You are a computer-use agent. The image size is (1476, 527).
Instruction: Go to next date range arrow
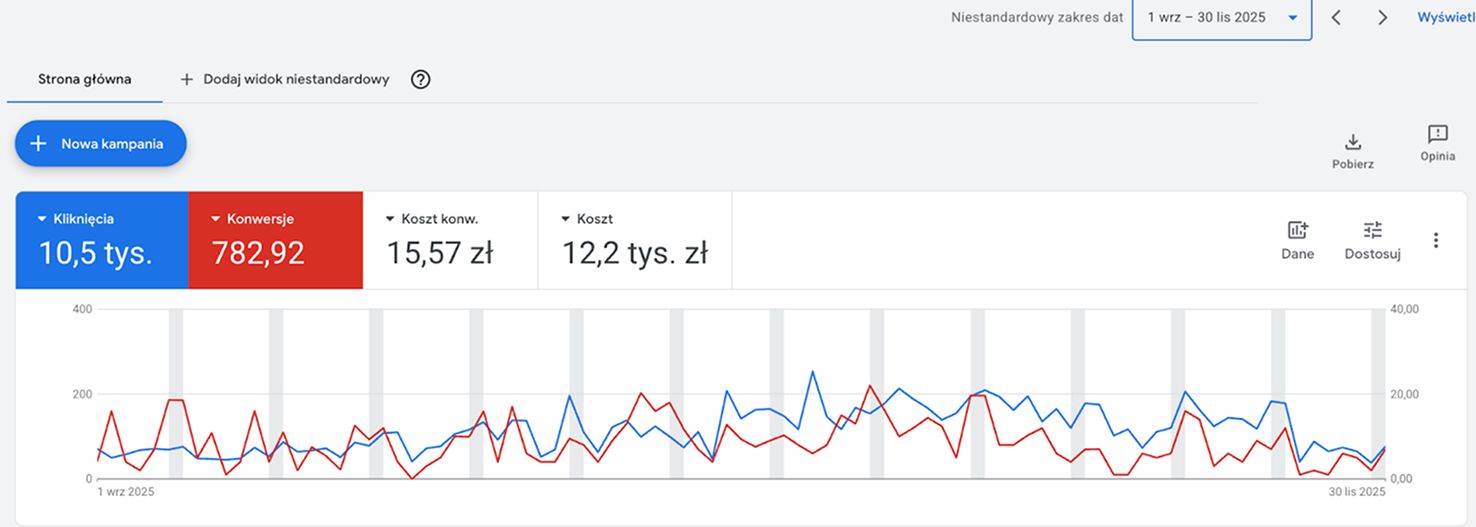(1383, 18)
